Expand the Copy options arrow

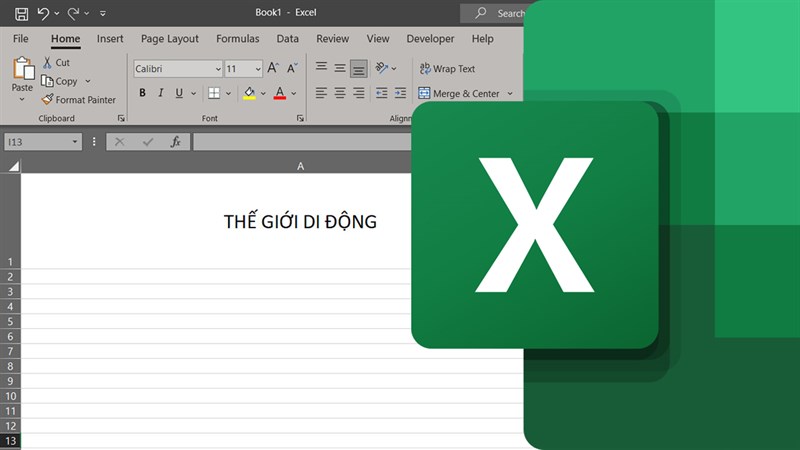point(88,81)
